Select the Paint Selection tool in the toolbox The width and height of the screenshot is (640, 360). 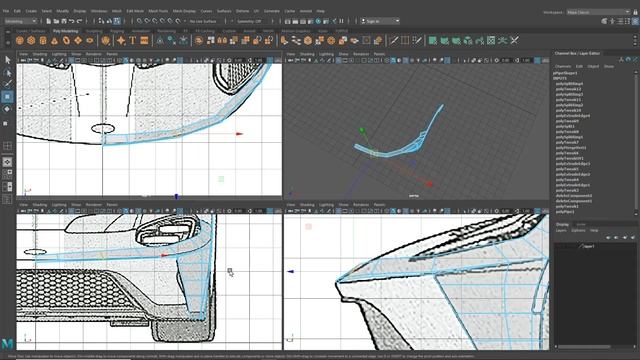coord(7,84)
